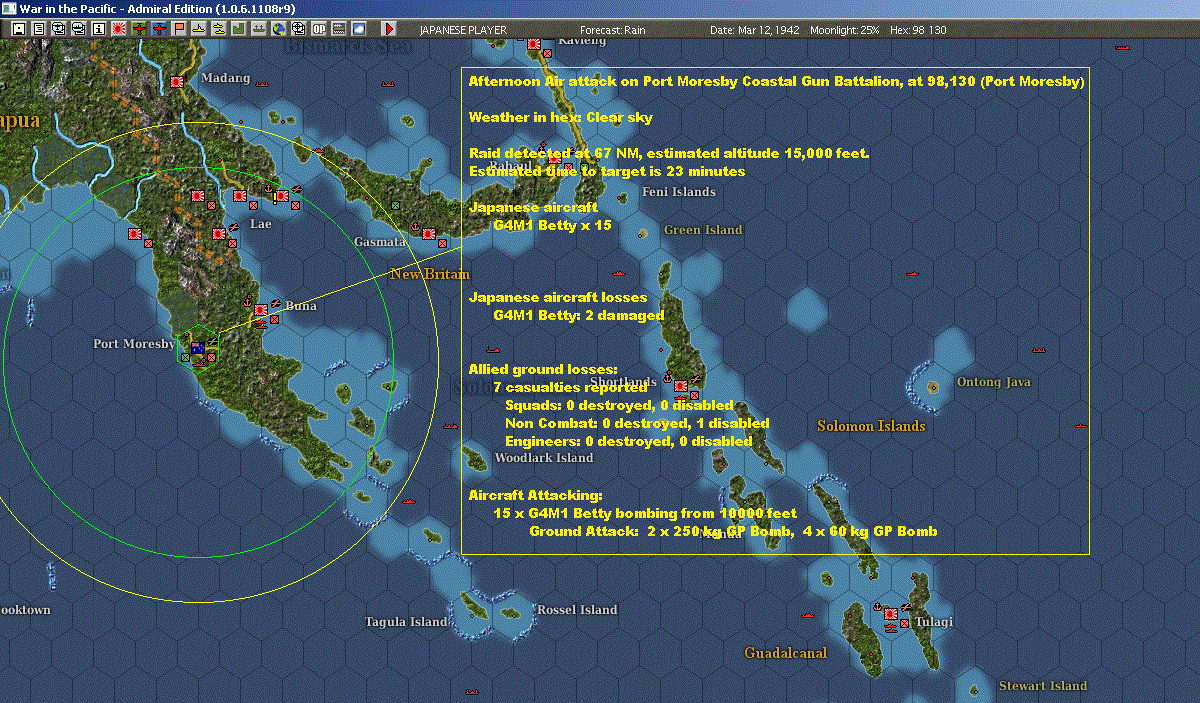Image resolution: width=1200 pixels, height=703 pixels.
Task: Select the Japanese flag at Kavieng
Action: [534, 45]
